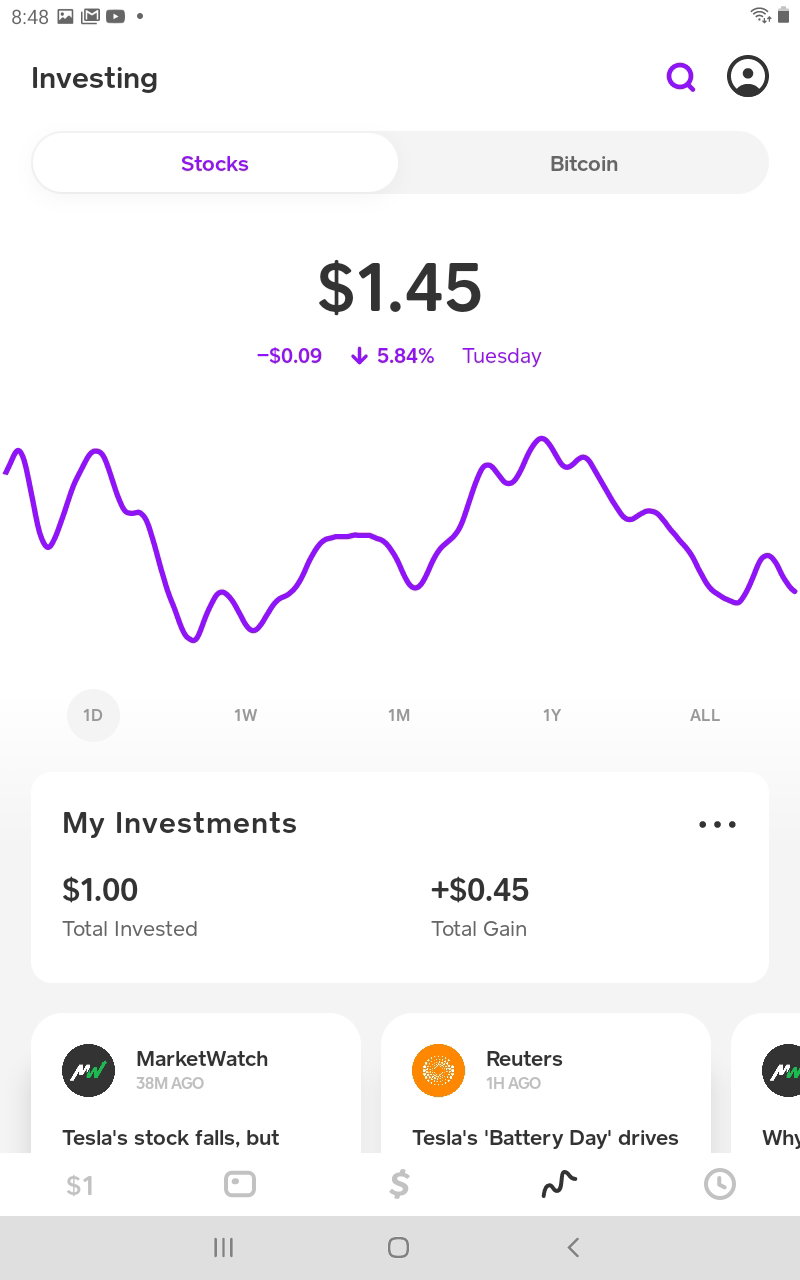Select the ALL chart range

pyautogui.click(x=705, y=715)
